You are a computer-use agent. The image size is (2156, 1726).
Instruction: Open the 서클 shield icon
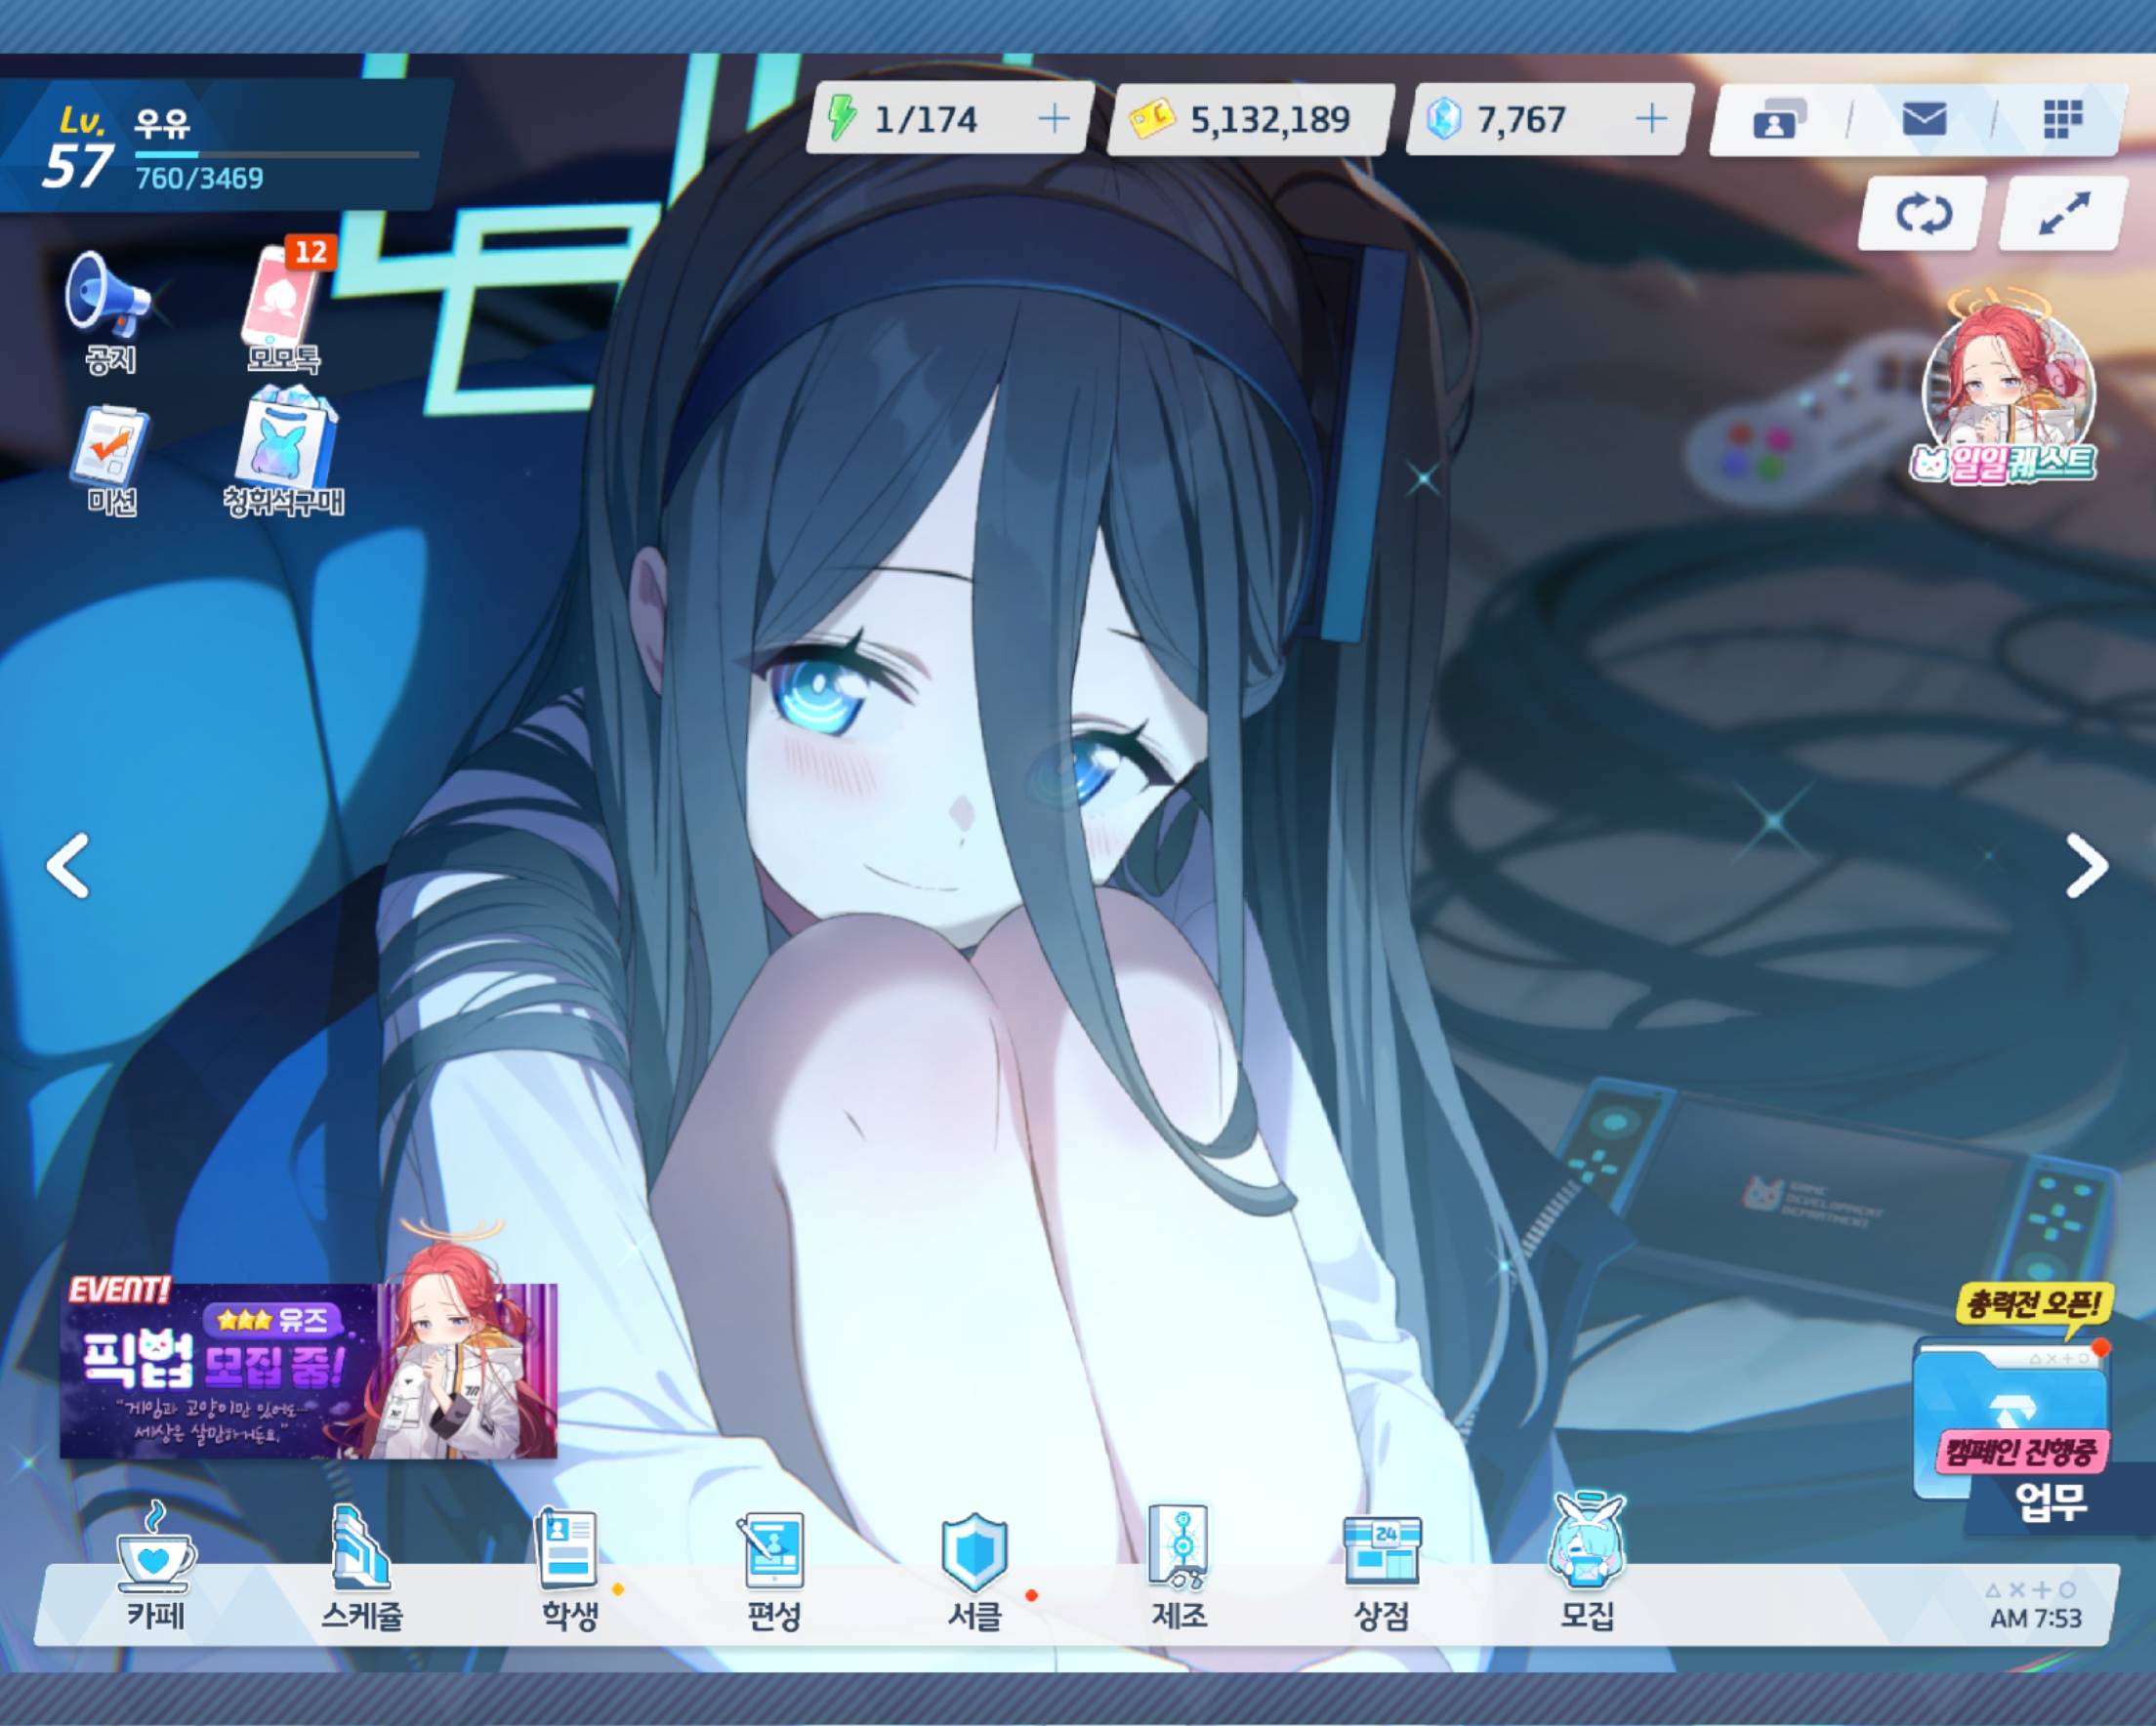[x=975, y=1570]
